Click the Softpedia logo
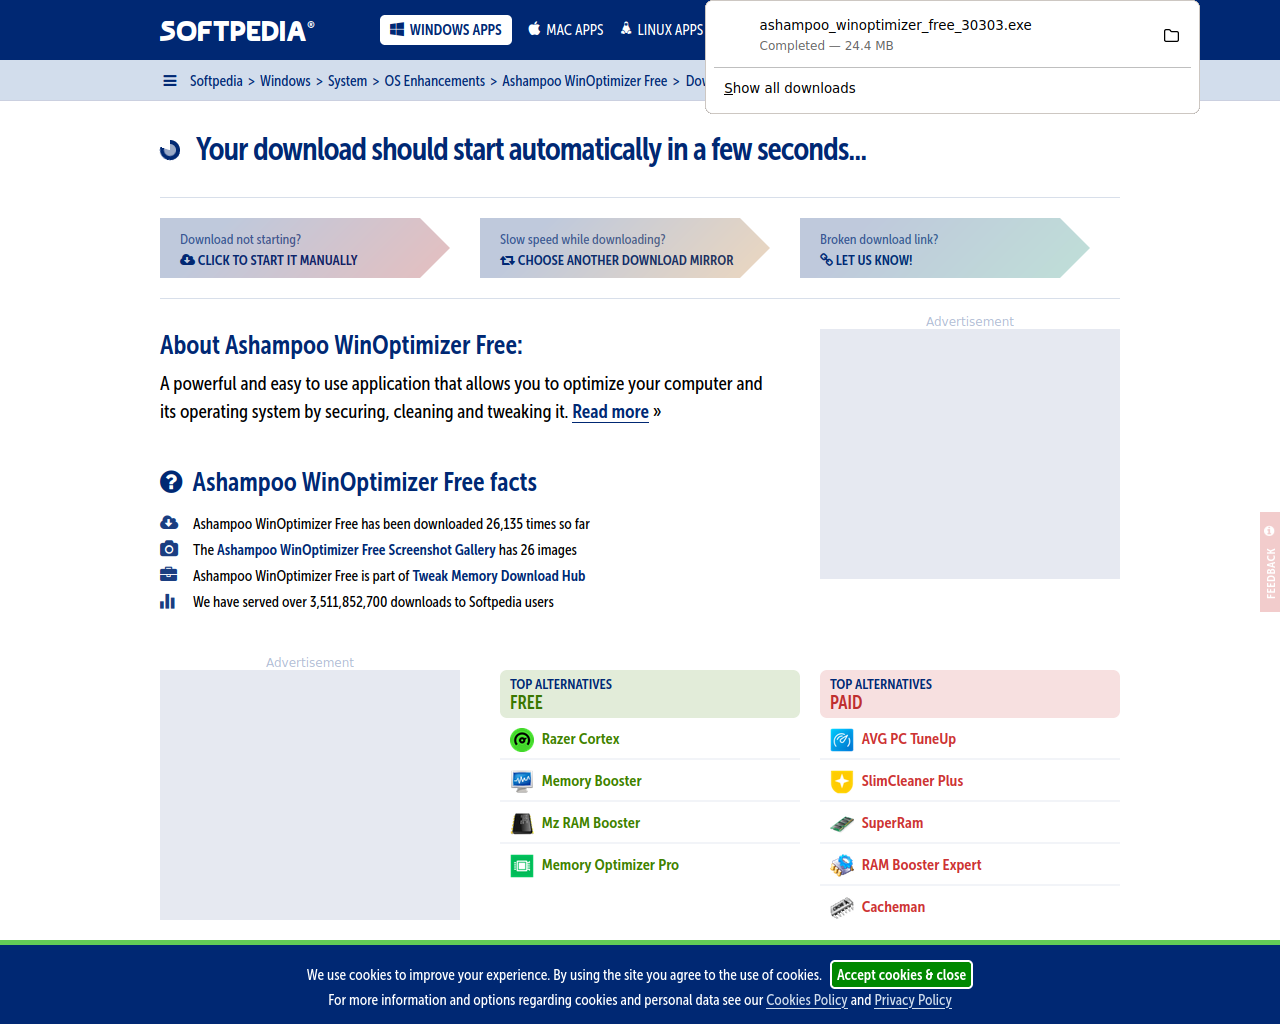 point(237,31)
